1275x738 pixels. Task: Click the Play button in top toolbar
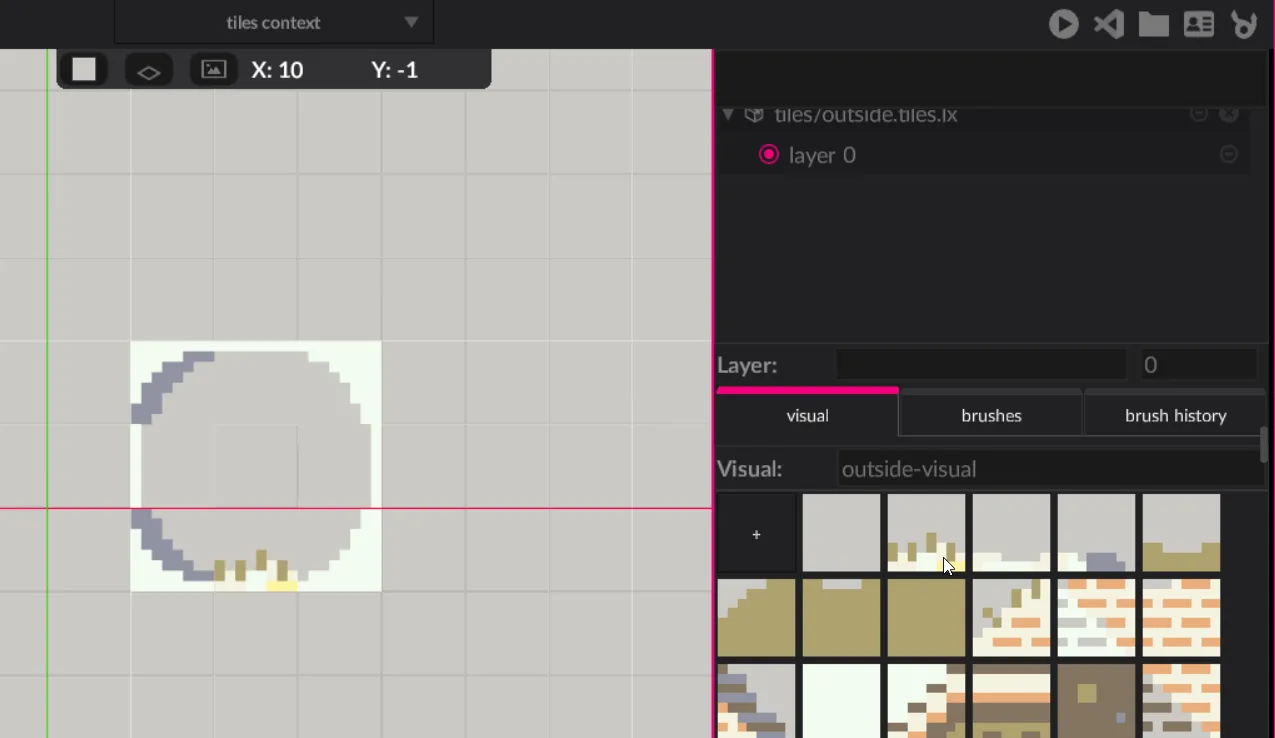coord(1063,24)
